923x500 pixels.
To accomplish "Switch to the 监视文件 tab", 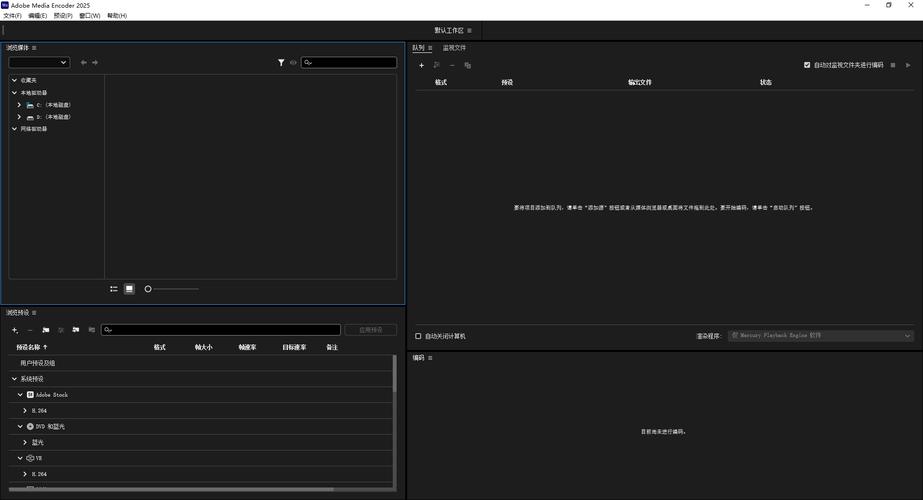I will (454, 48).
